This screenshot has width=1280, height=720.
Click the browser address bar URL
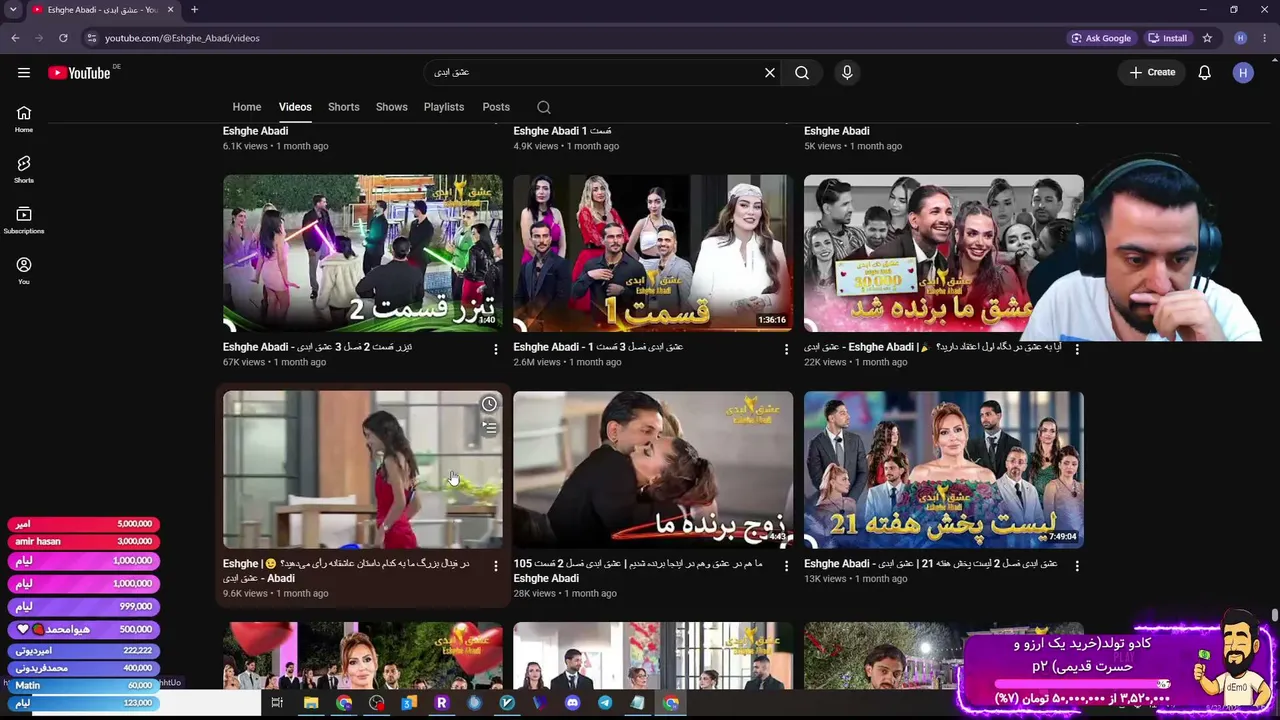tap(182, 38)
